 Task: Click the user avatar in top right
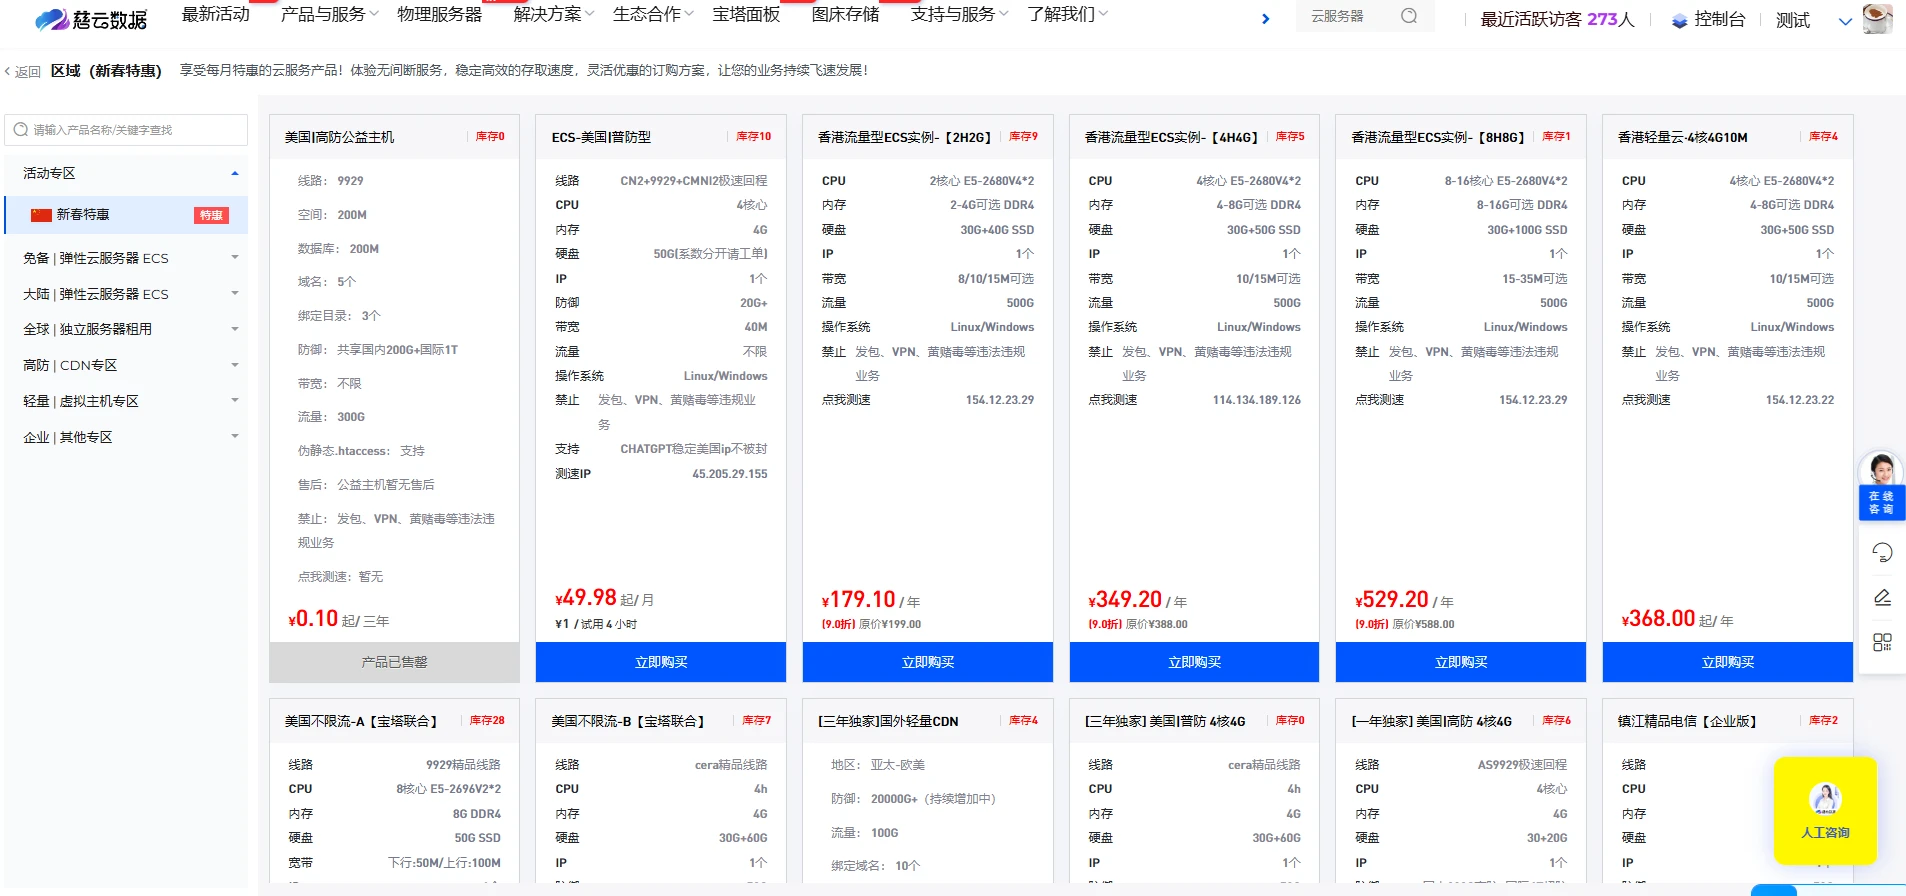[1877, 18]
